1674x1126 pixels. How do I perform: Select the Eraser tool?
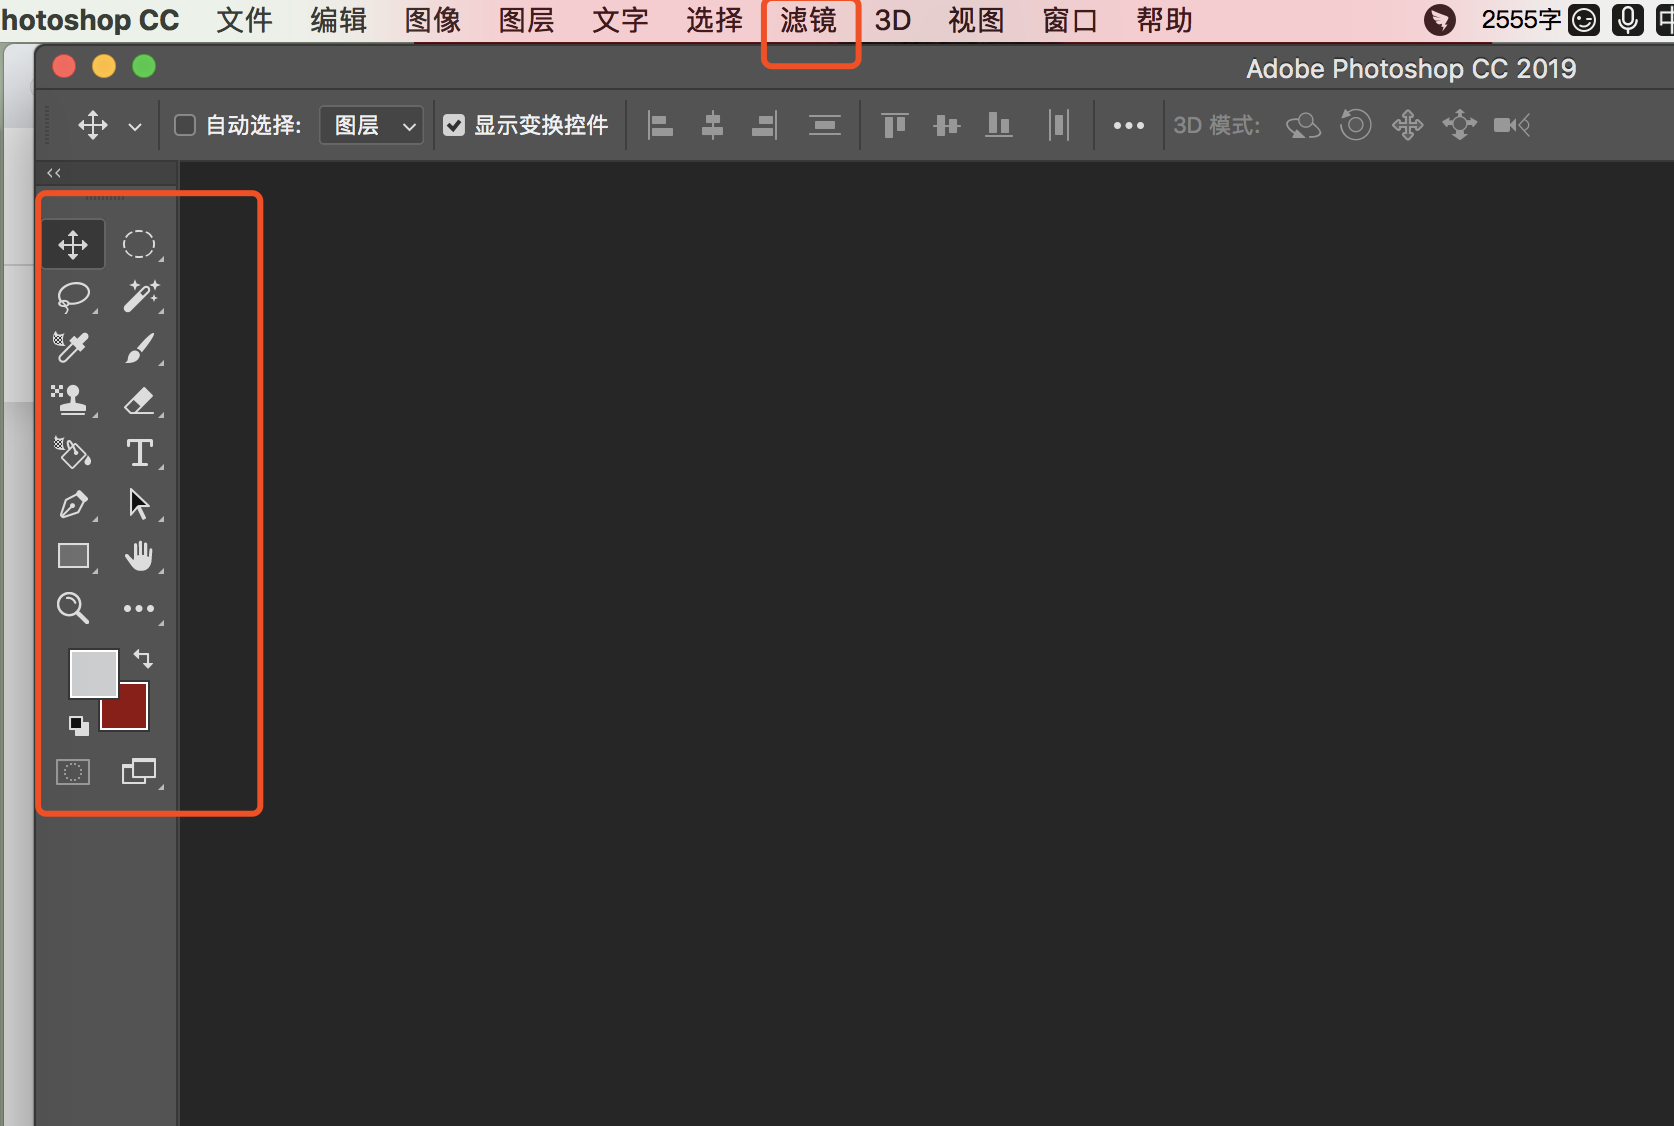(x=139, y=400)
